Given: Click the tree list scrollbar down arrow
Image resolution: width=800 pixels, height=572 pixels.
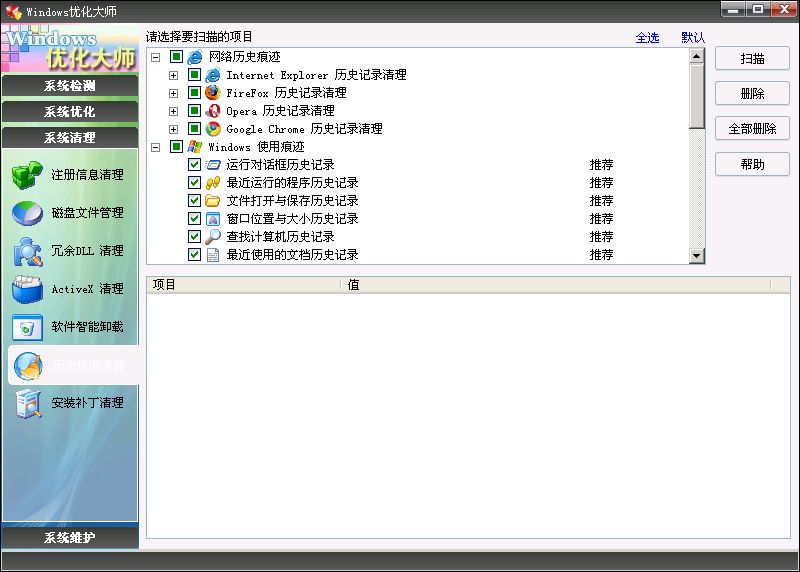Looking at the screenshot, I should [697, 256].
